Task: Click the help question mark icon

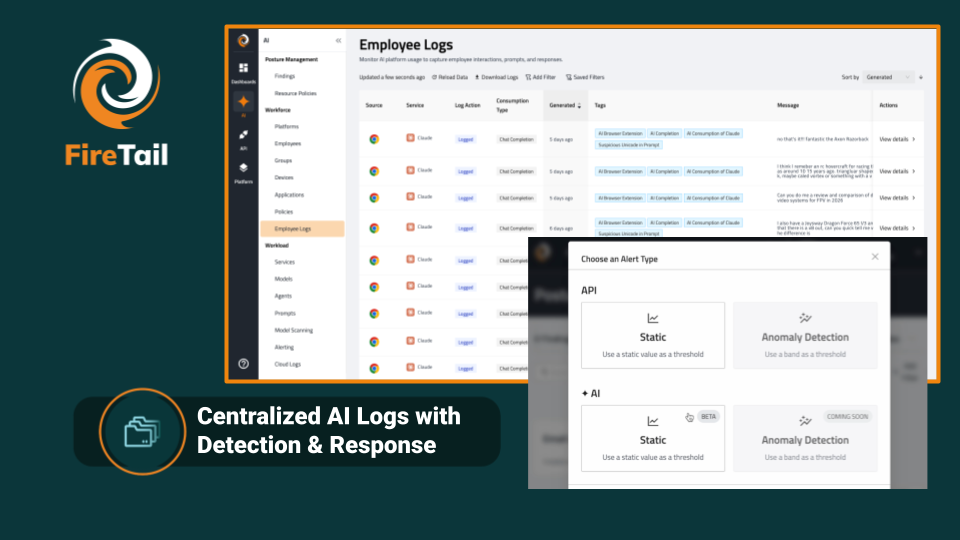Action: click(x=243, y=364)
